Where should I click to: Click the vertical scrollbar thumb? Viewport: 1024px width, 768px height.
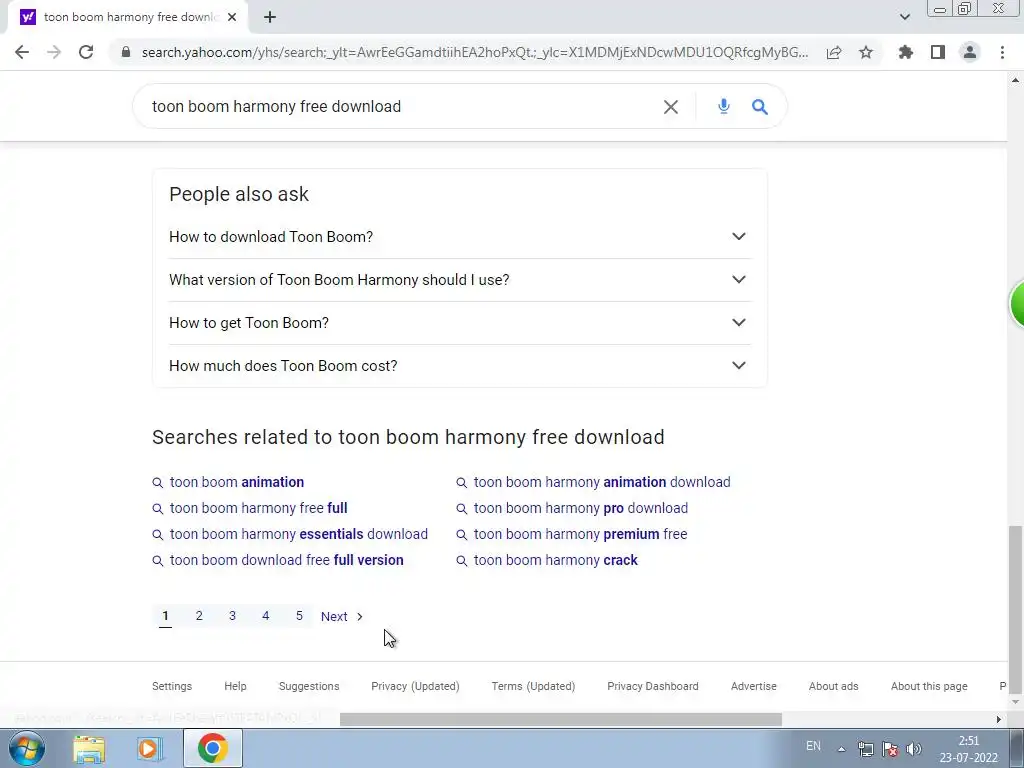[1015, 609]
